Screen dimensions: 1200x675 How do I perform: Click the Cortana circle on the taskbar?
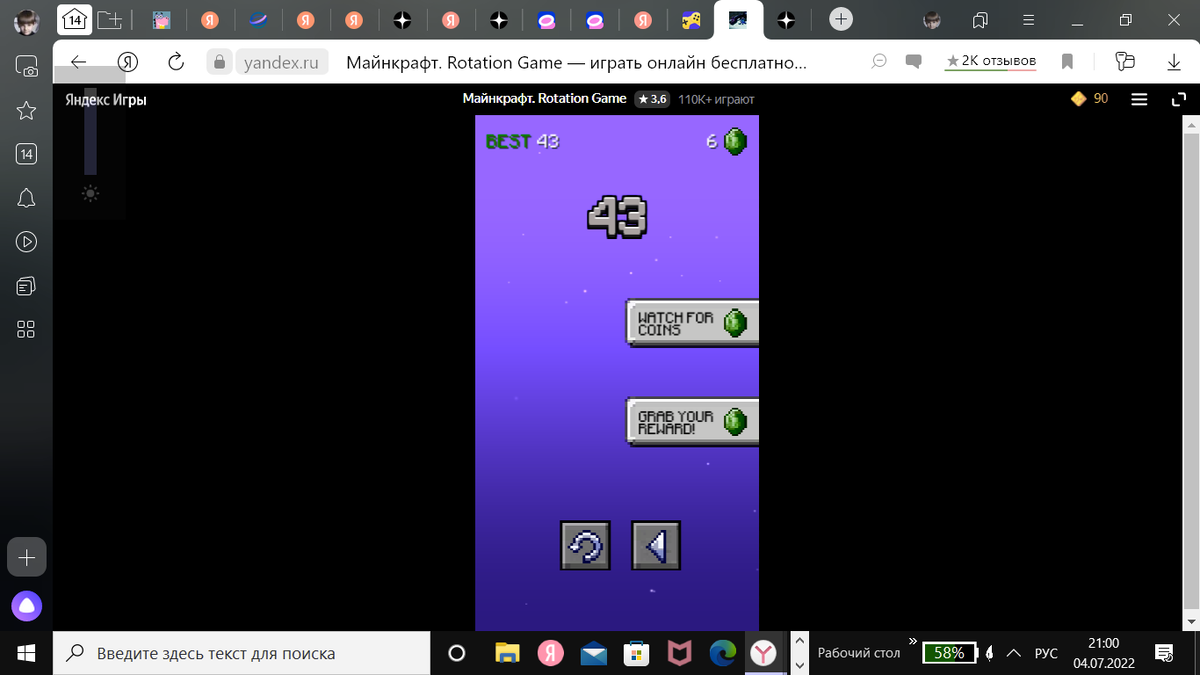pos(457,653)
